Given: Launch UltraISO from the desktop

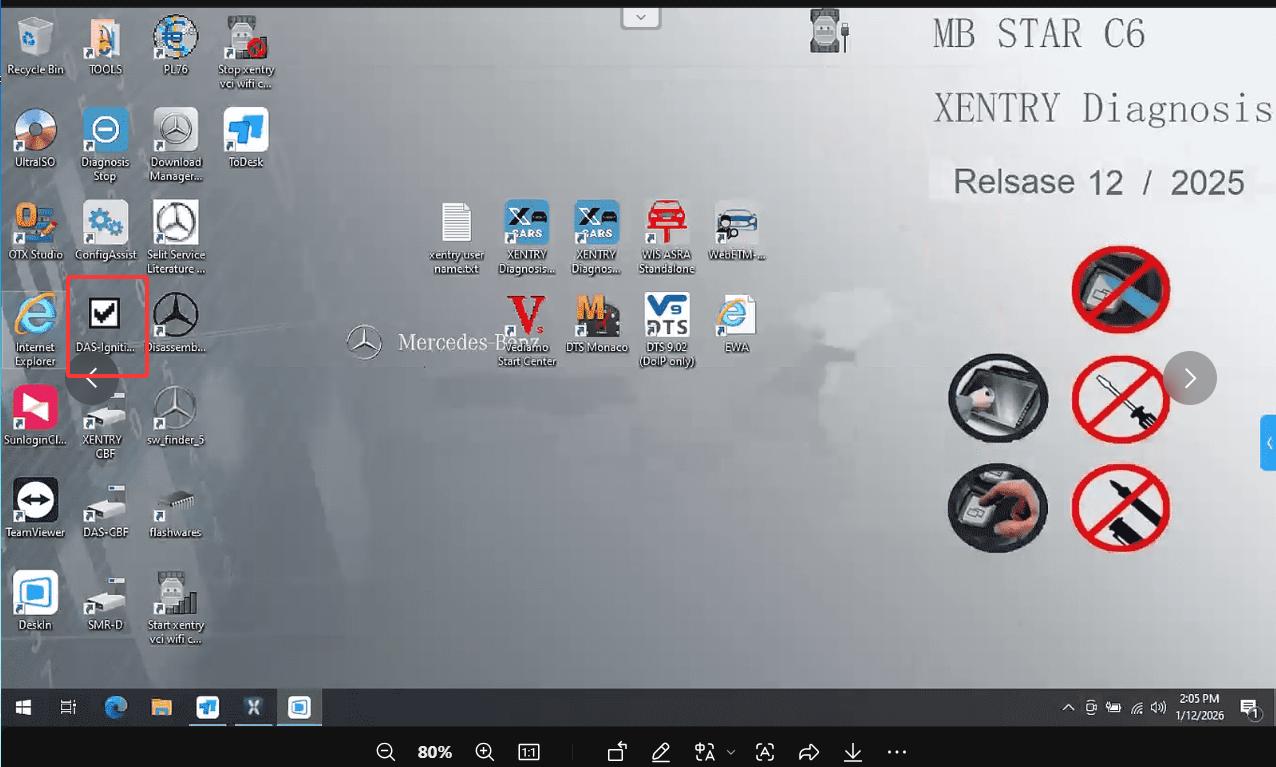Looking at the screenshot, I should [x=35, y=138].
